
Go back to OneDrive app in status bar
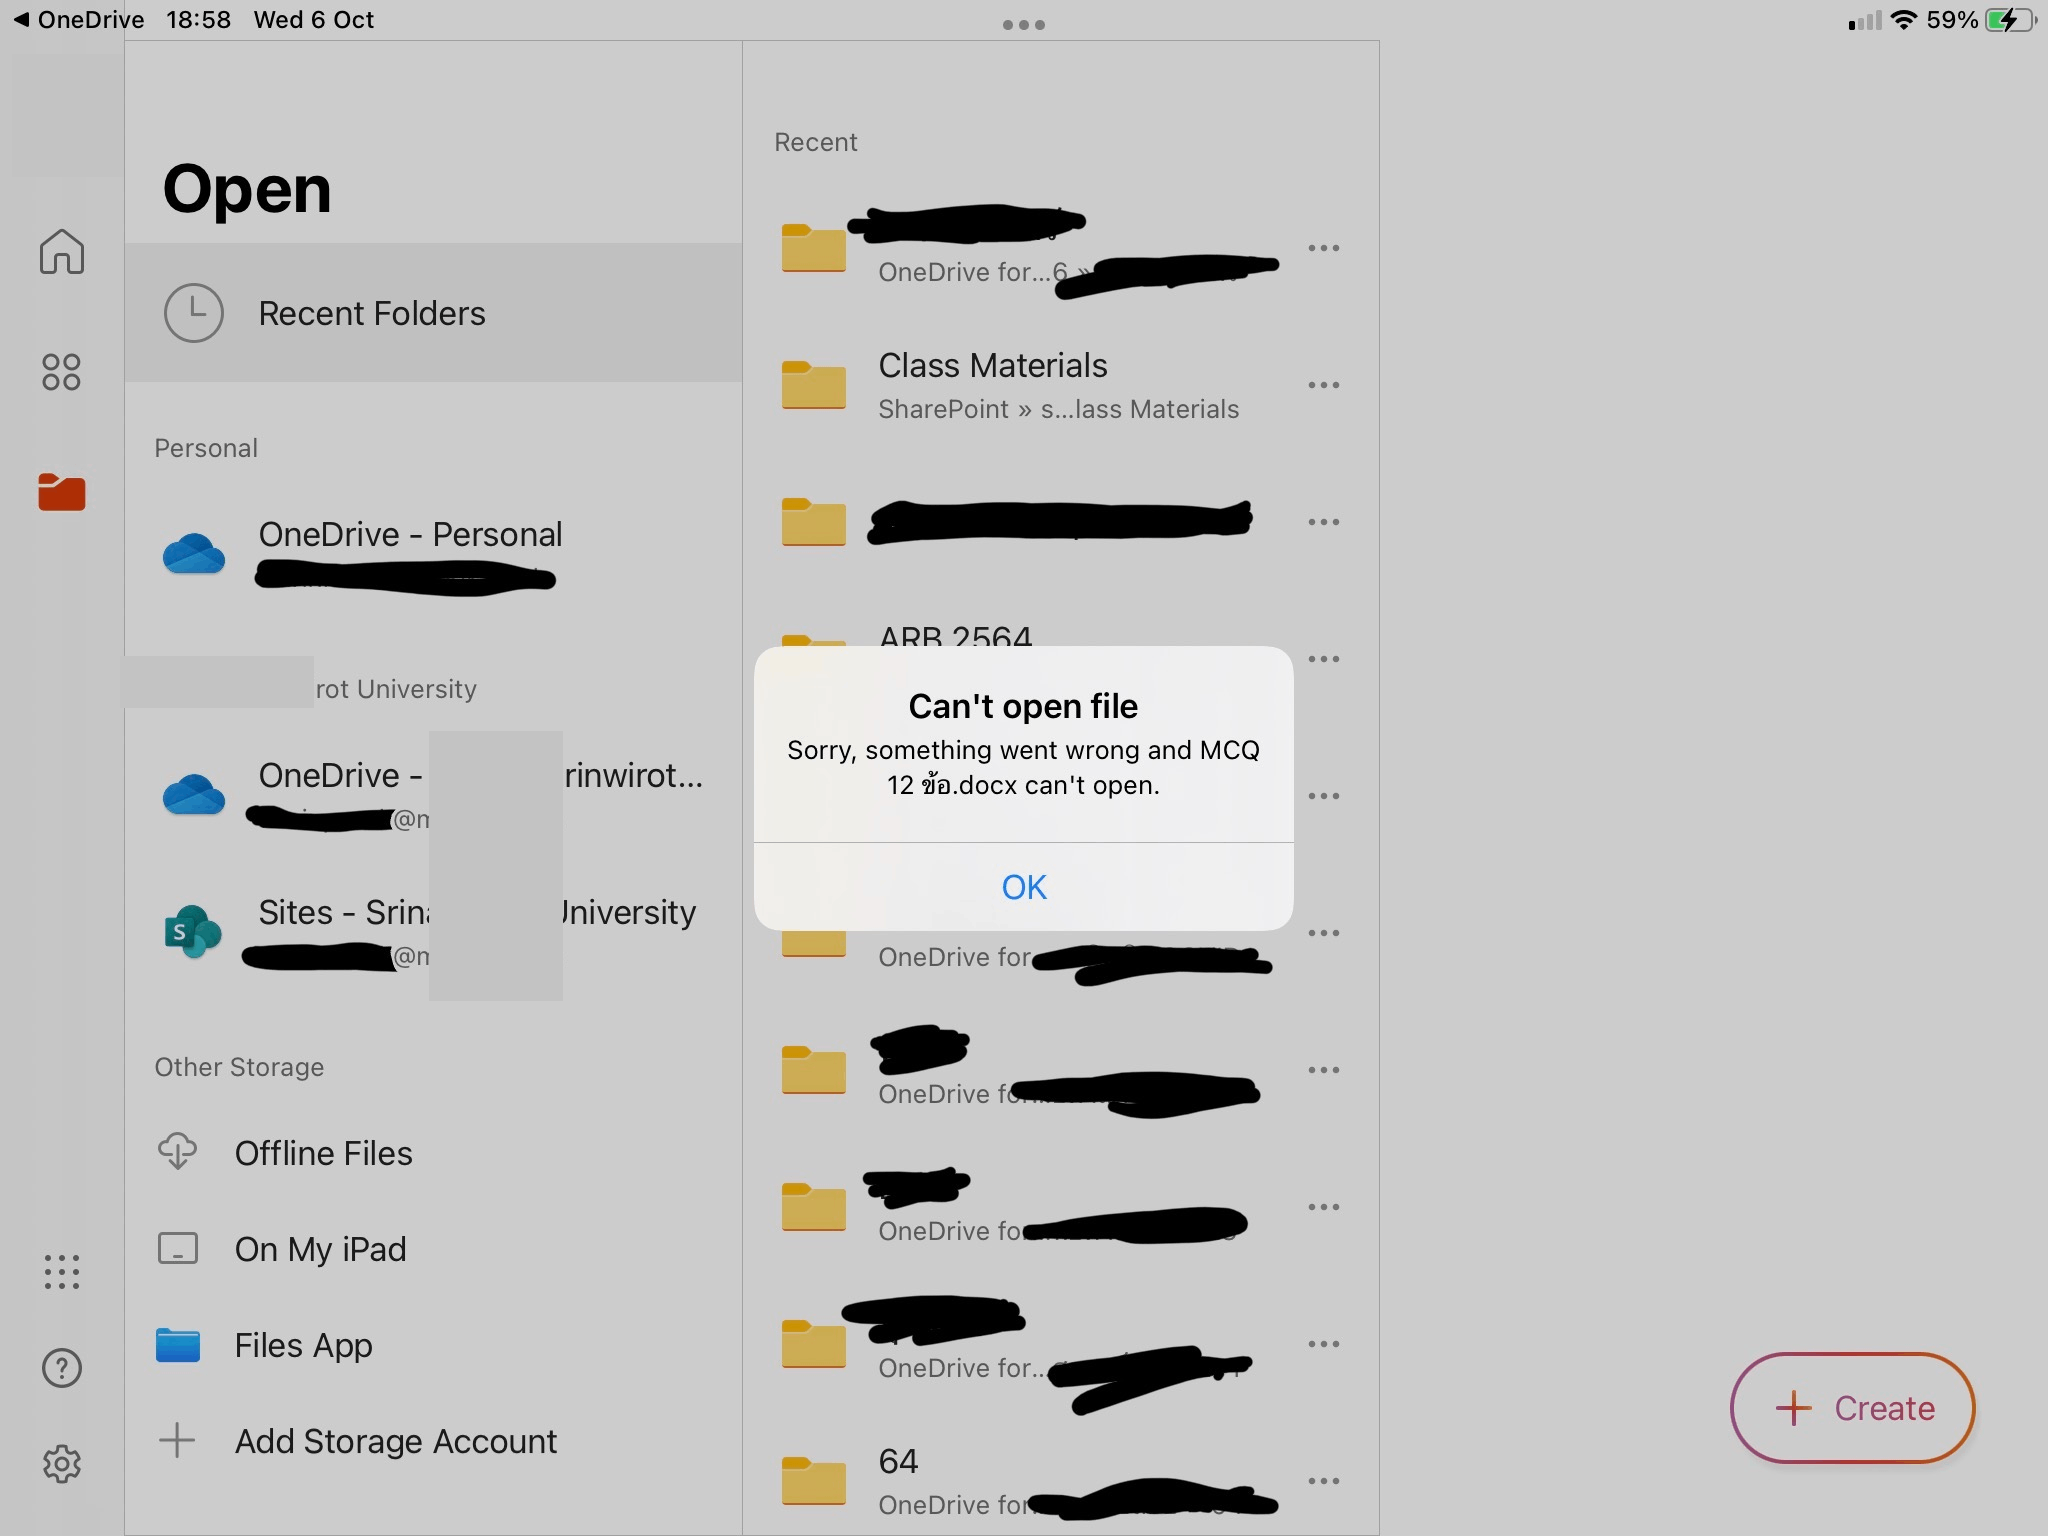78,20
